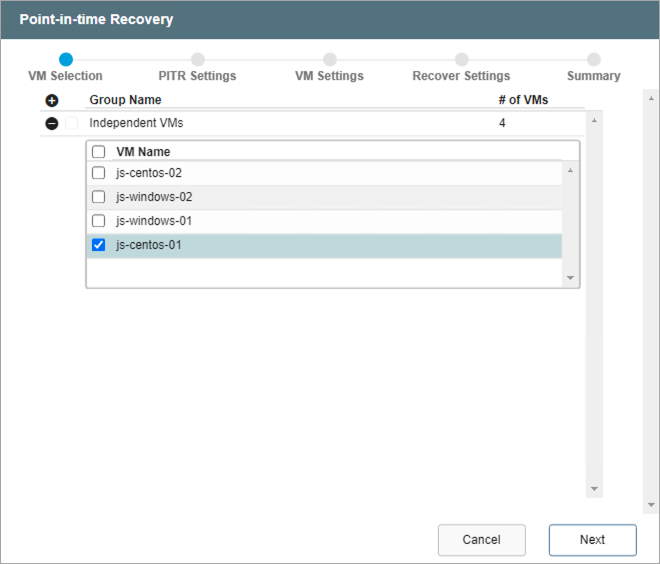Click the # of VMs column header
This screenshot has width=660, height=564.
click(523, 100)
